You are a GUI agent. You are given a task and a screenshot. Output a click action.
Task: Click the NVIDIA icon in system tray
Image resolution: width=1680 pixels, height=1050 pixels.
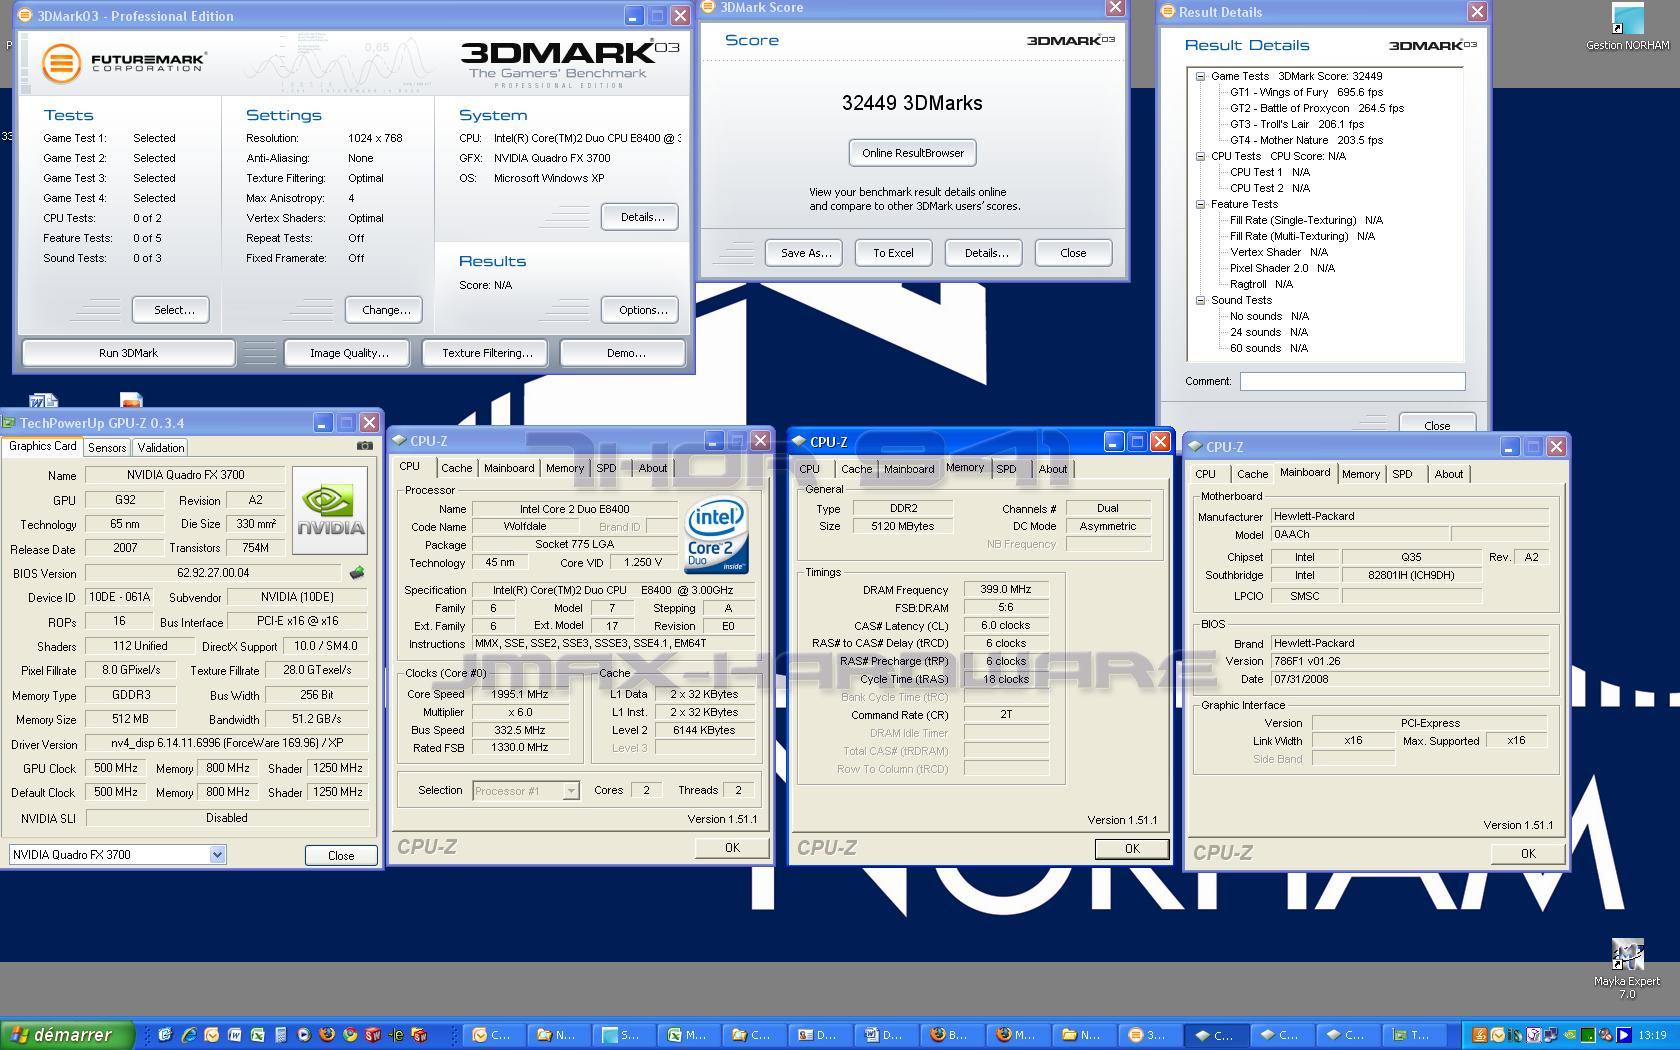(1570, 1035)
